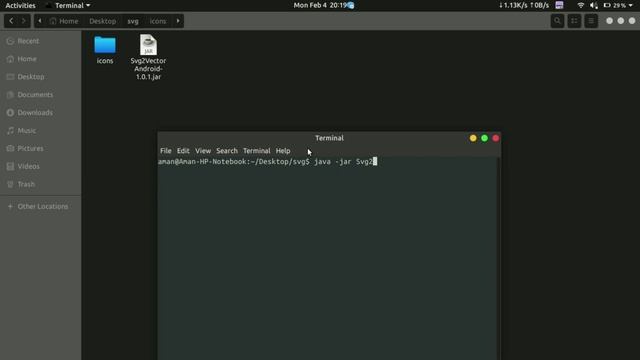
Task: Open the Terminal app menu in the top bar
Action: tap(69, 5)
